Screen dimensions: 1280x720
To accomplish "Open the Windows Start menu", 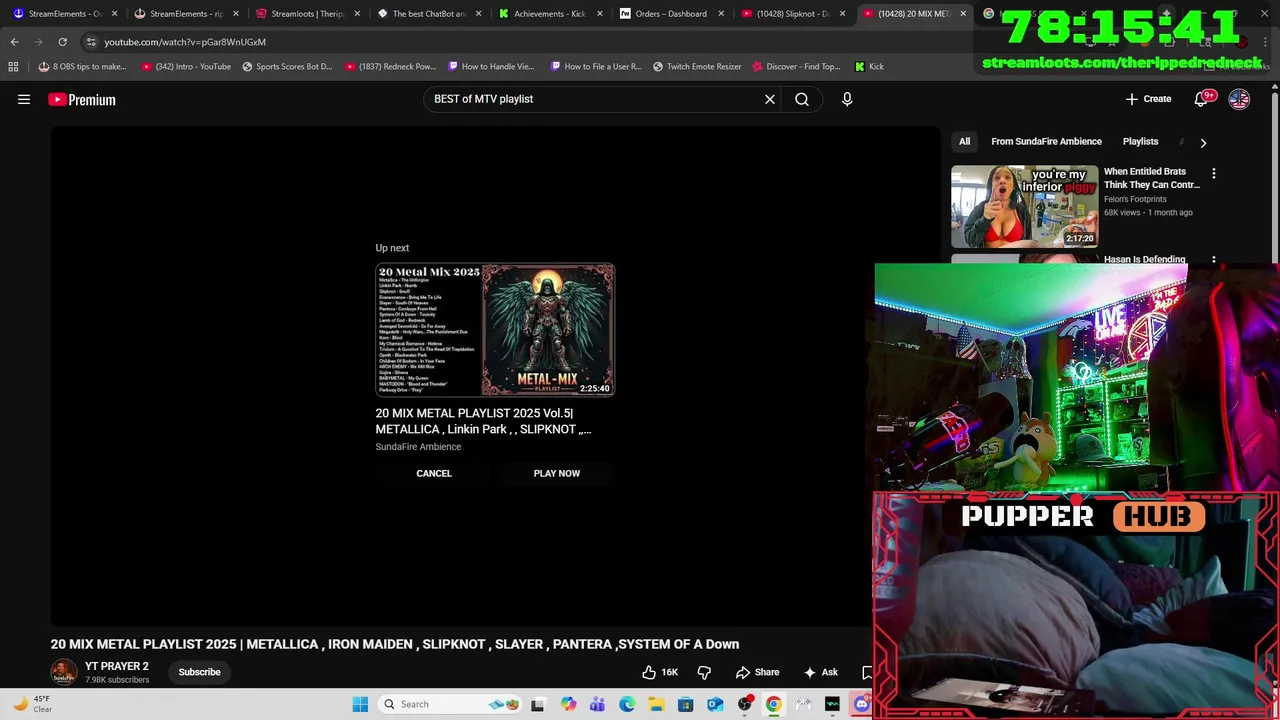I will [x=360, y=704].
